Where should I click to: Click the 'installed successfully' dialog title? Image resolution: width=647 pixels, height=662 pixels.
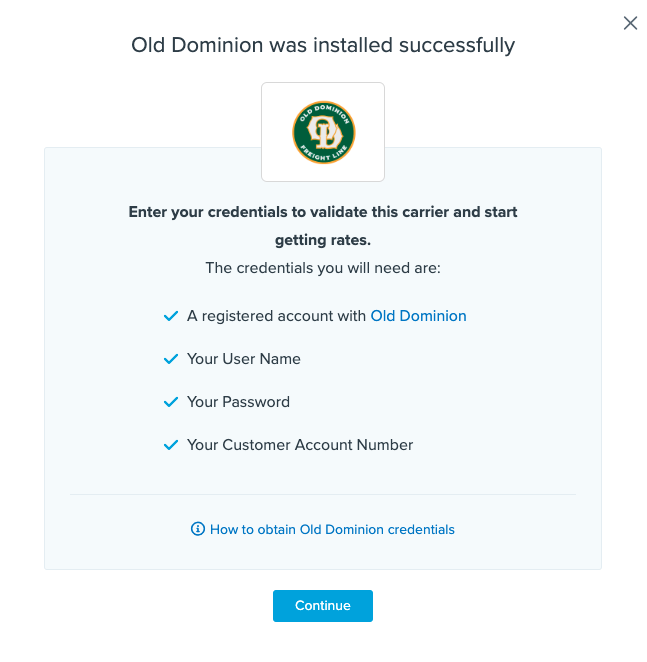pyautogui.click(x=323, y=45)
